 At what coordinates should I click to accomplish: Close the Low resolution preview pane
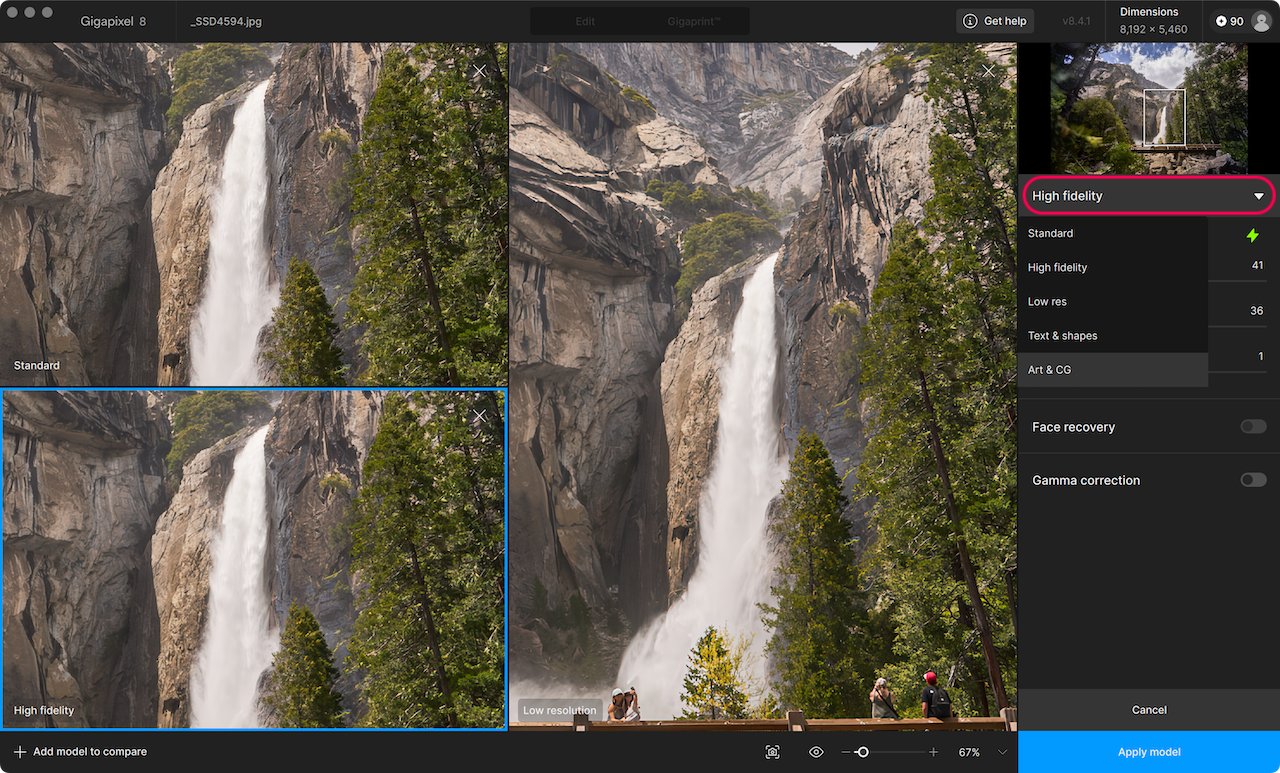[x=989, y=71]
